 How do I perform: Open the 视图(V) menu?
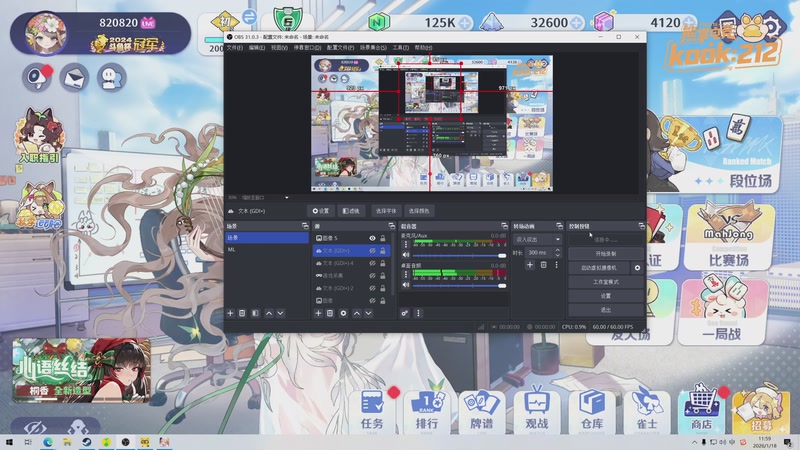[x=279, y=47]
